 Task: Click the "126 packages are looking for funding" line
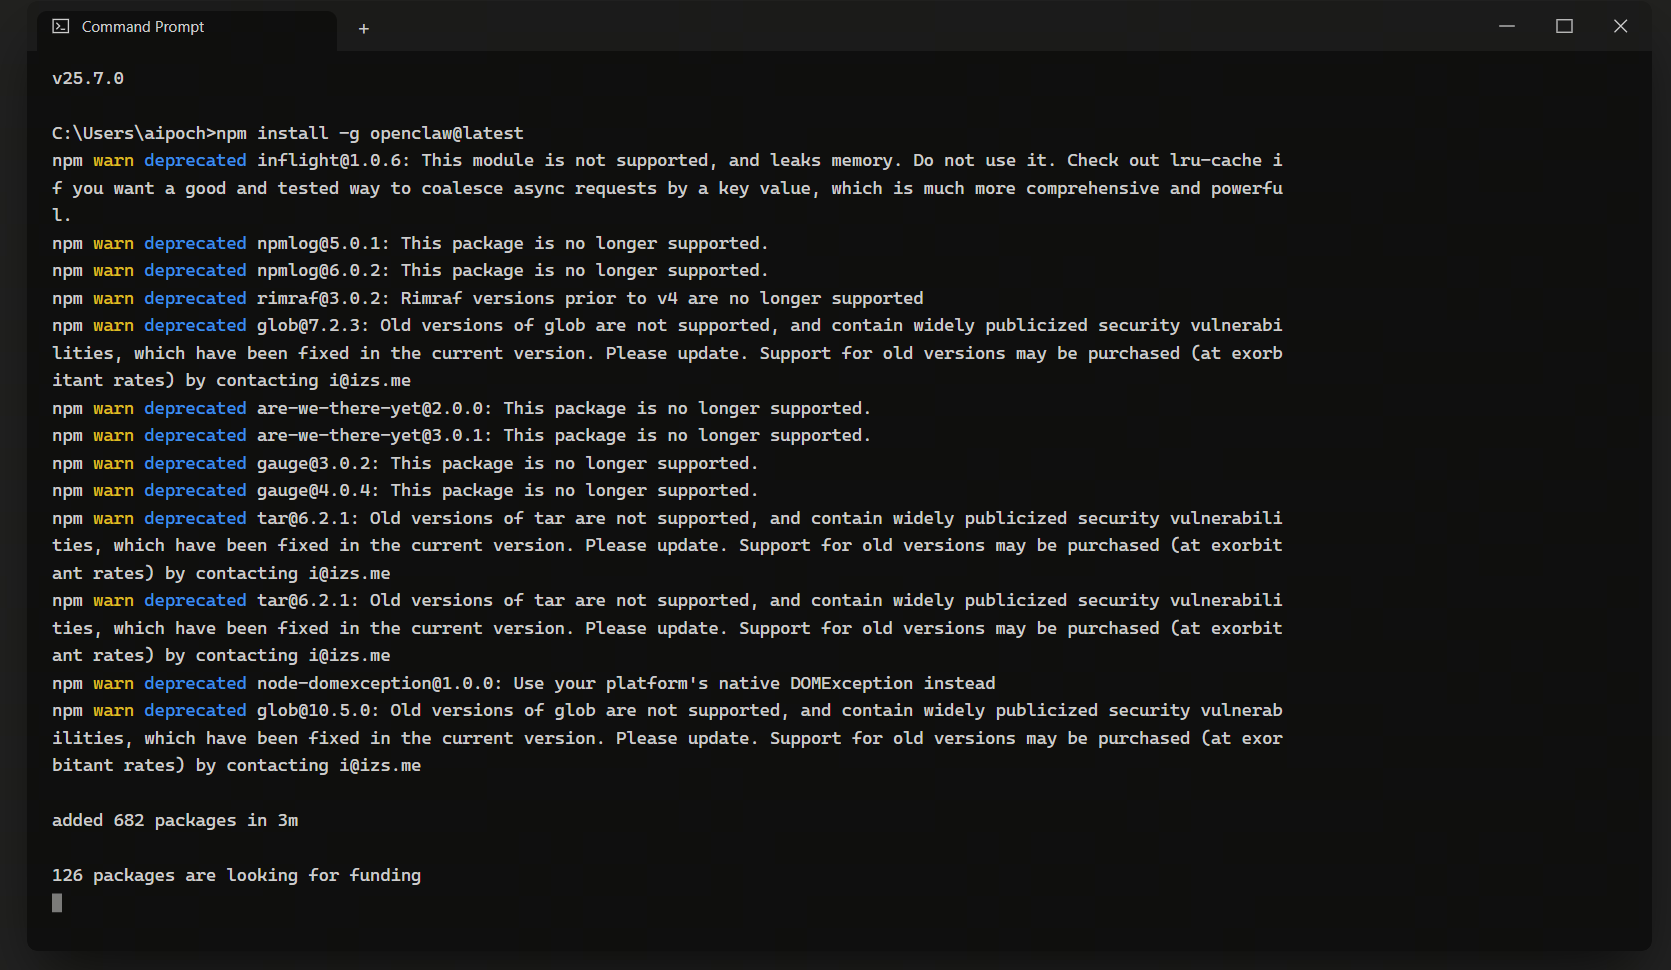236,875
